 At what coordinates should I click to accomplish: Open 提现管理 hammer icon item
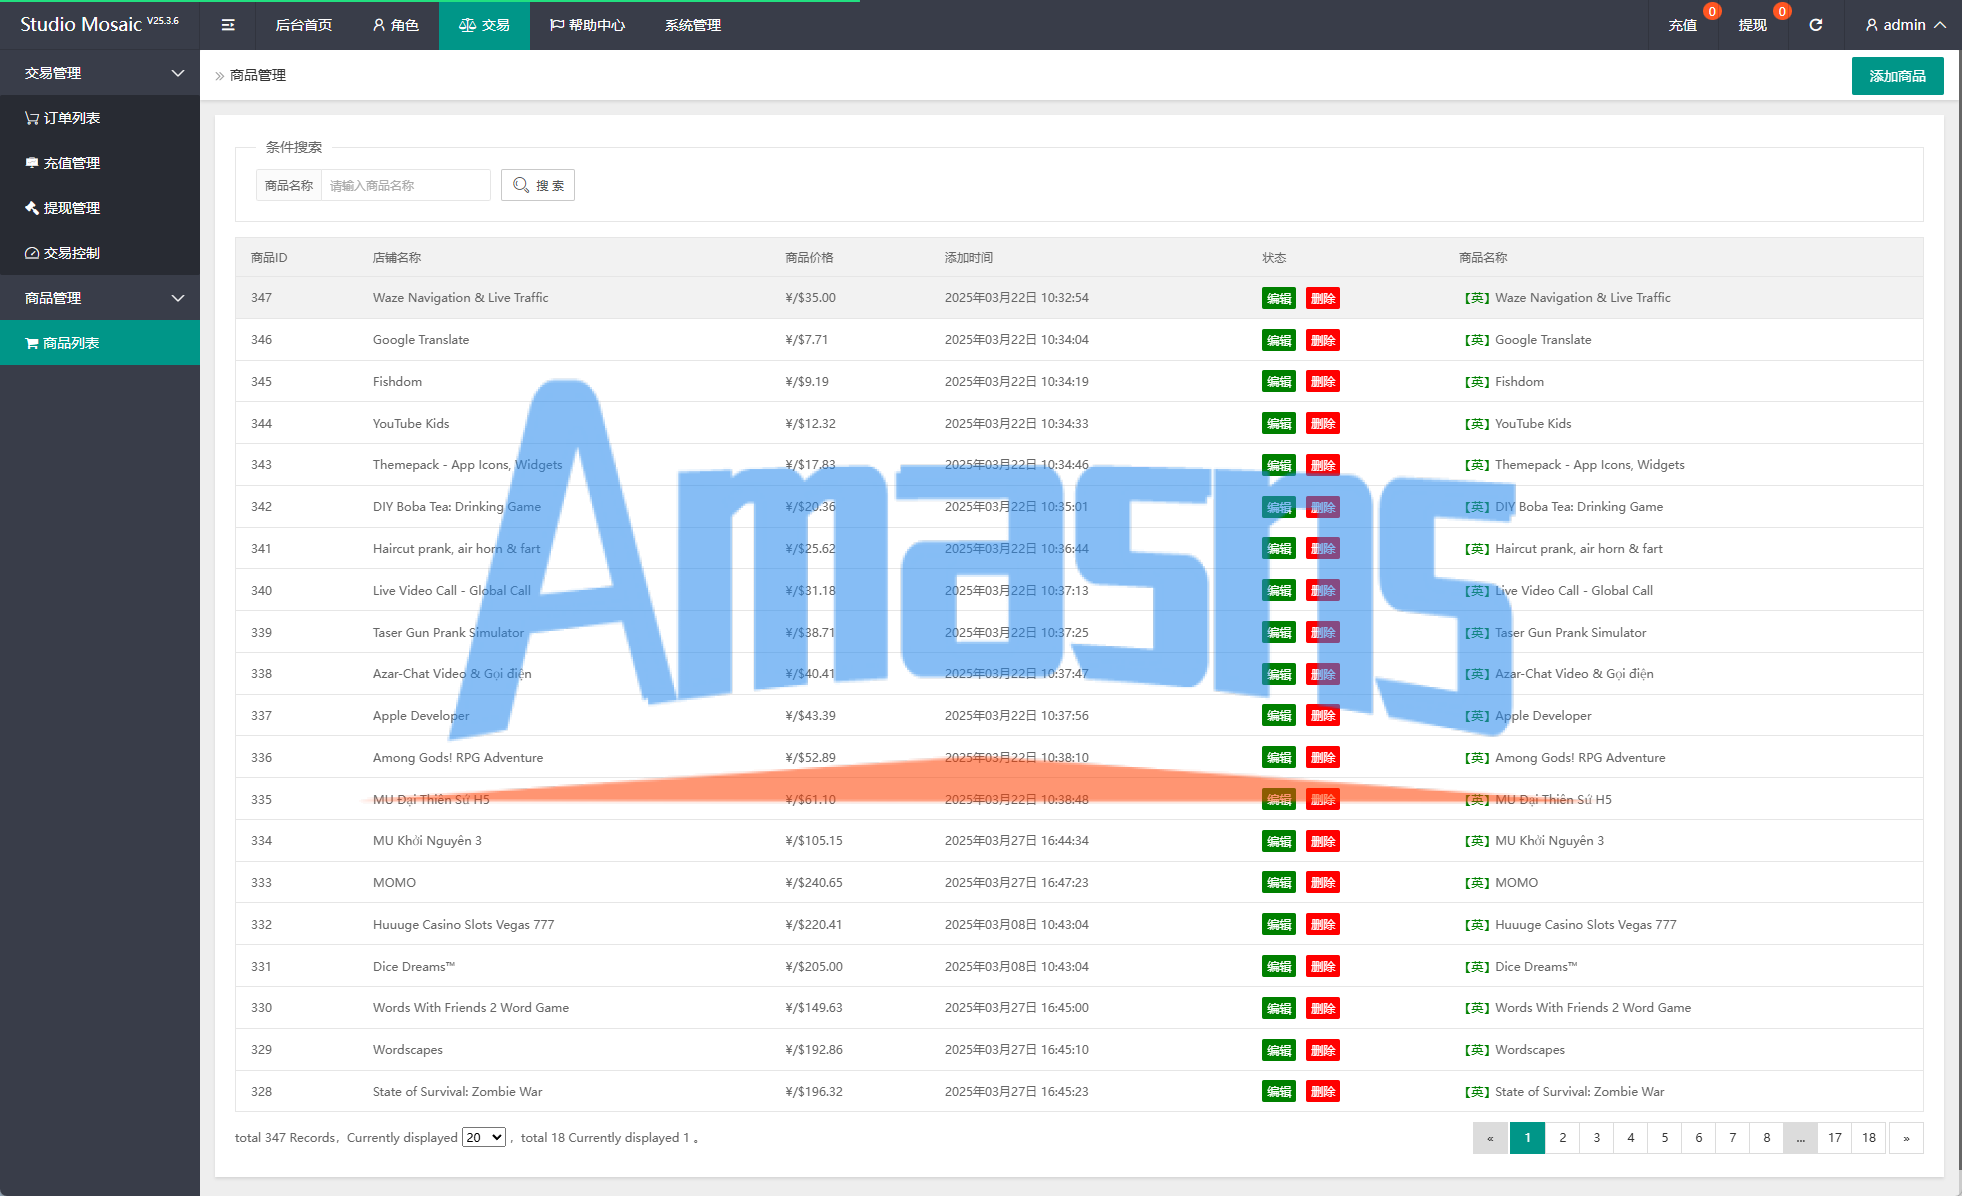[x=62, y=208]
